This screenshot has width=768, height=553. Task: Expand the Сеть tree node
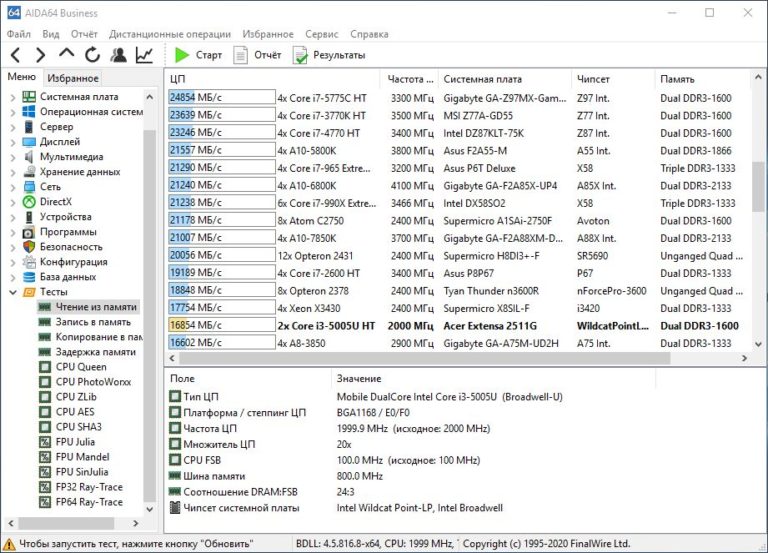pyautogui.click(x=13, y=187)
